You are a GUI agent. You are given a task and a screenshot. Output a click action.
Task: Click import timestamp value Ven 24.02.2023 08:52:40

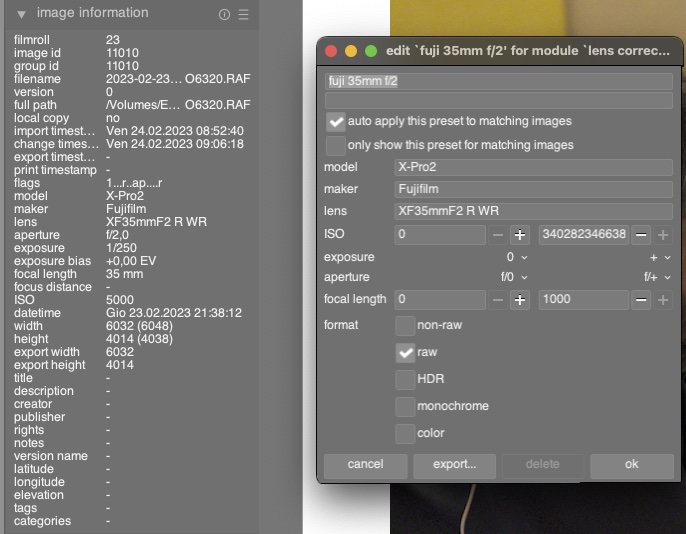click(x=175, y=131)
